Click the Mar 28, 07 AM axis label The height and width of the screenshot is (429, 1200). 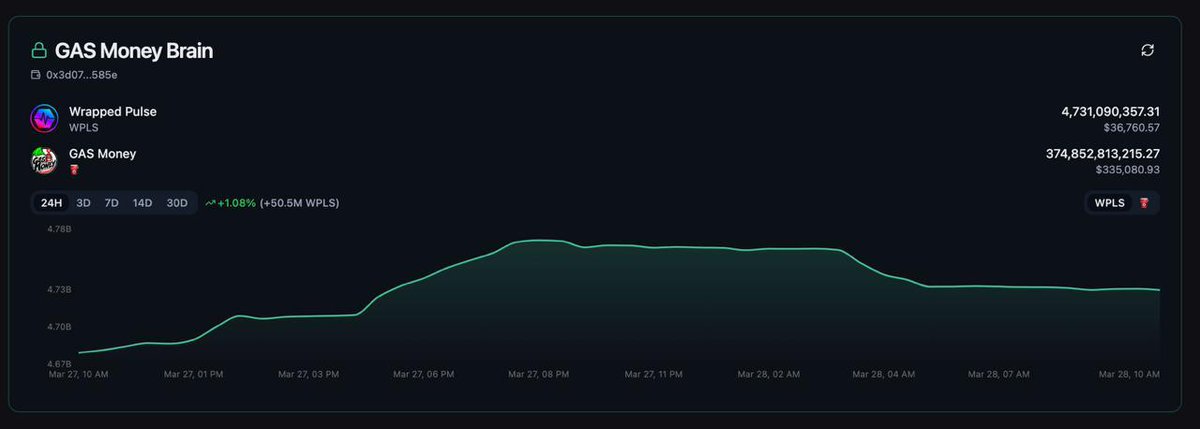point(999,374)
